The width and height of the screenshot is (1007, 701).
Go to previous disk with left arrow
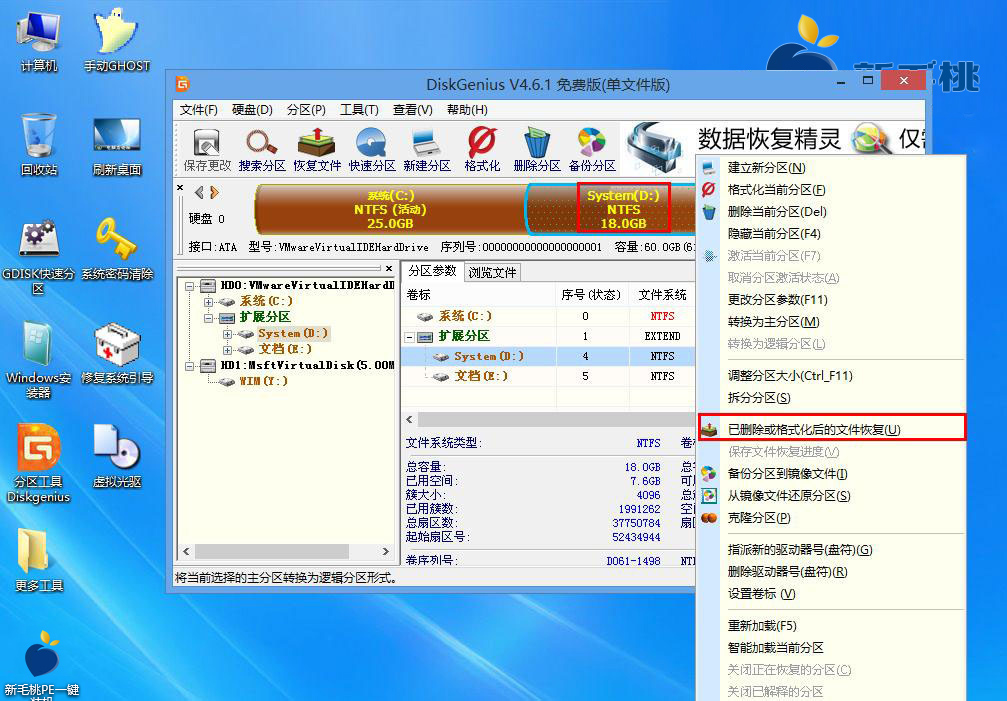coord(199,192)
